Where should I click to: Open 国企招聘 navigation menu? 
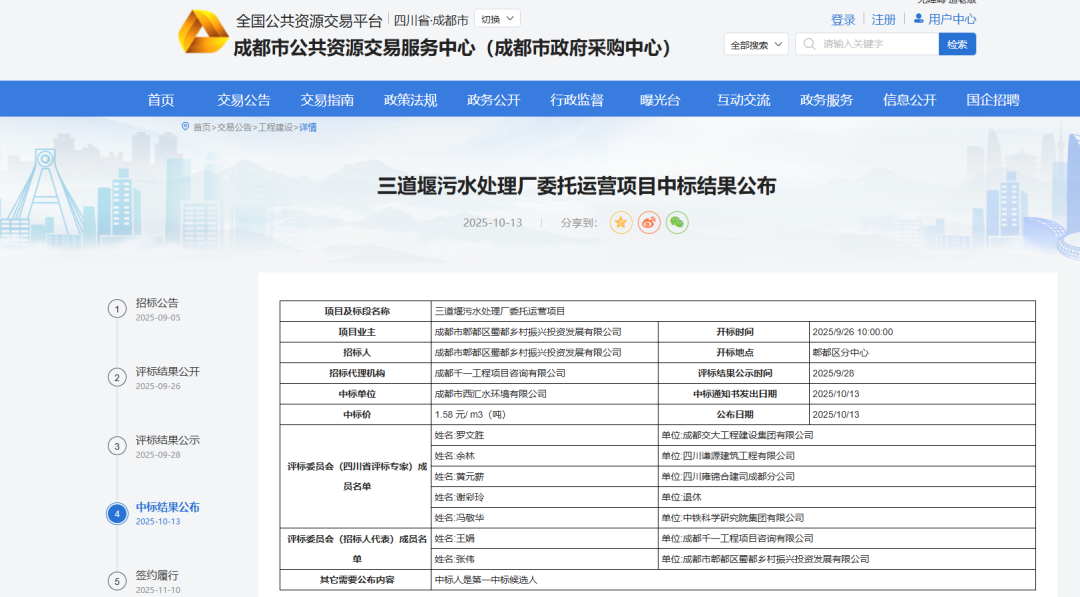[x=993, y=100]
